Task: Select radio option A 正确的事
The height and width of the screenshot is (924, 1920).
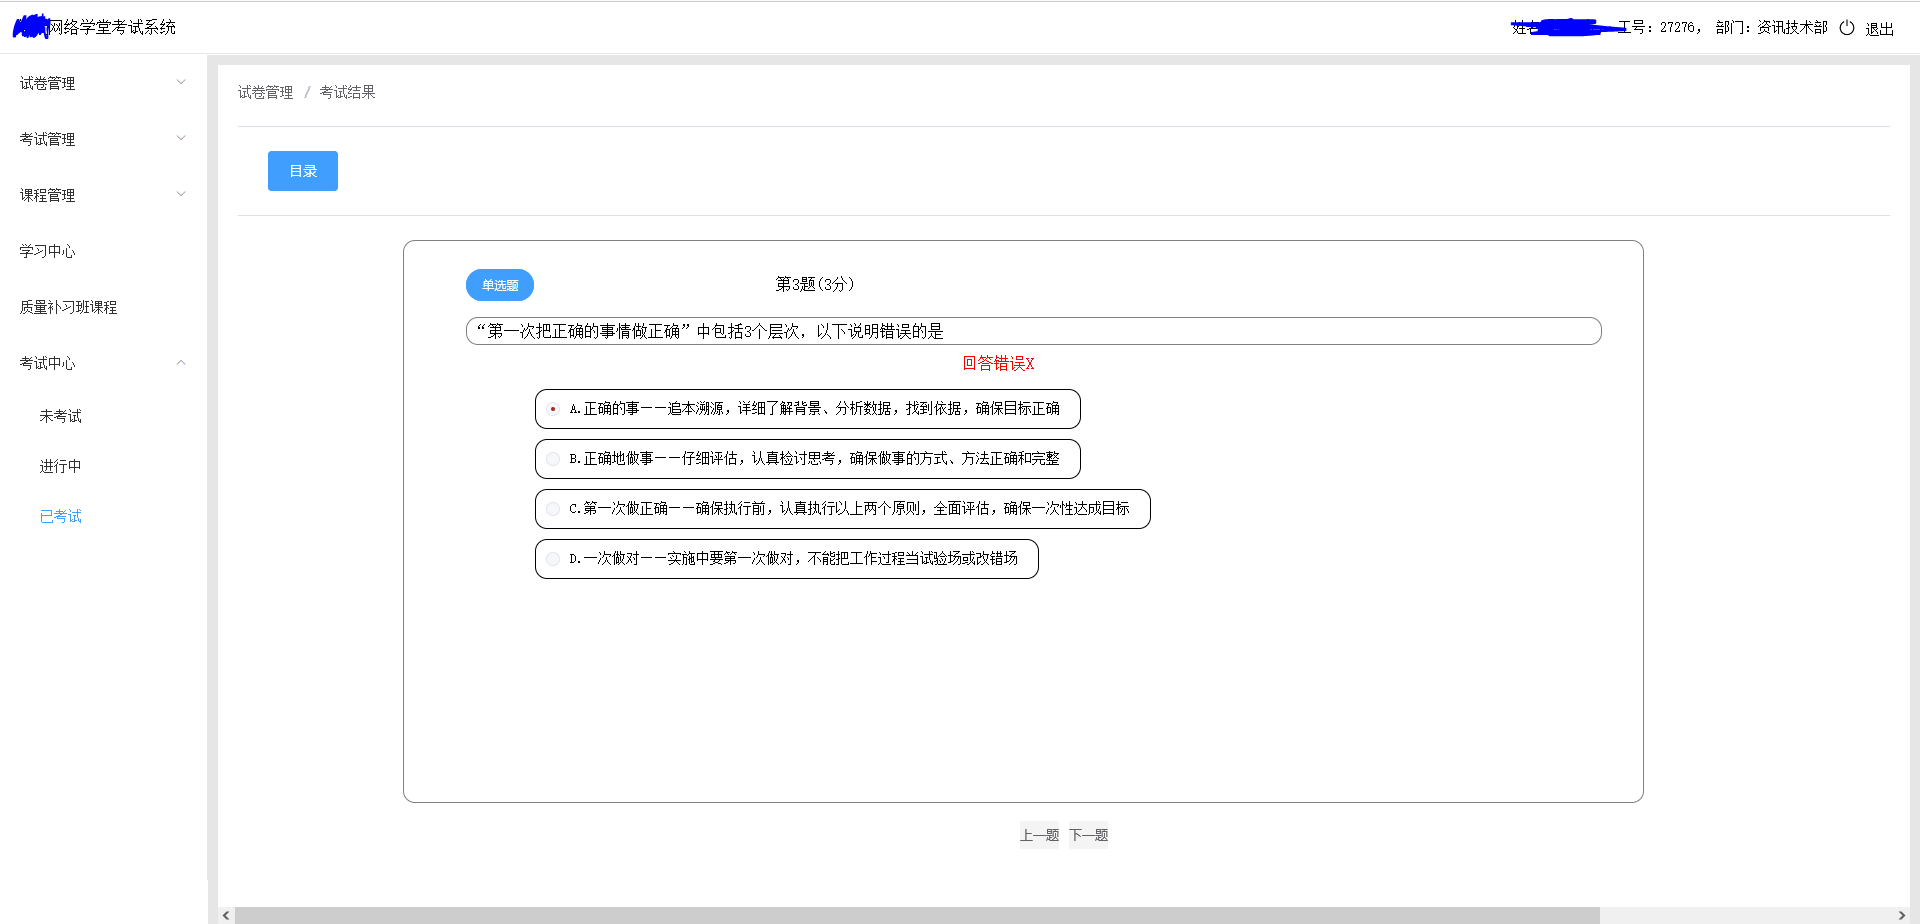Action: pyautogui.click(x=553, y=409)
